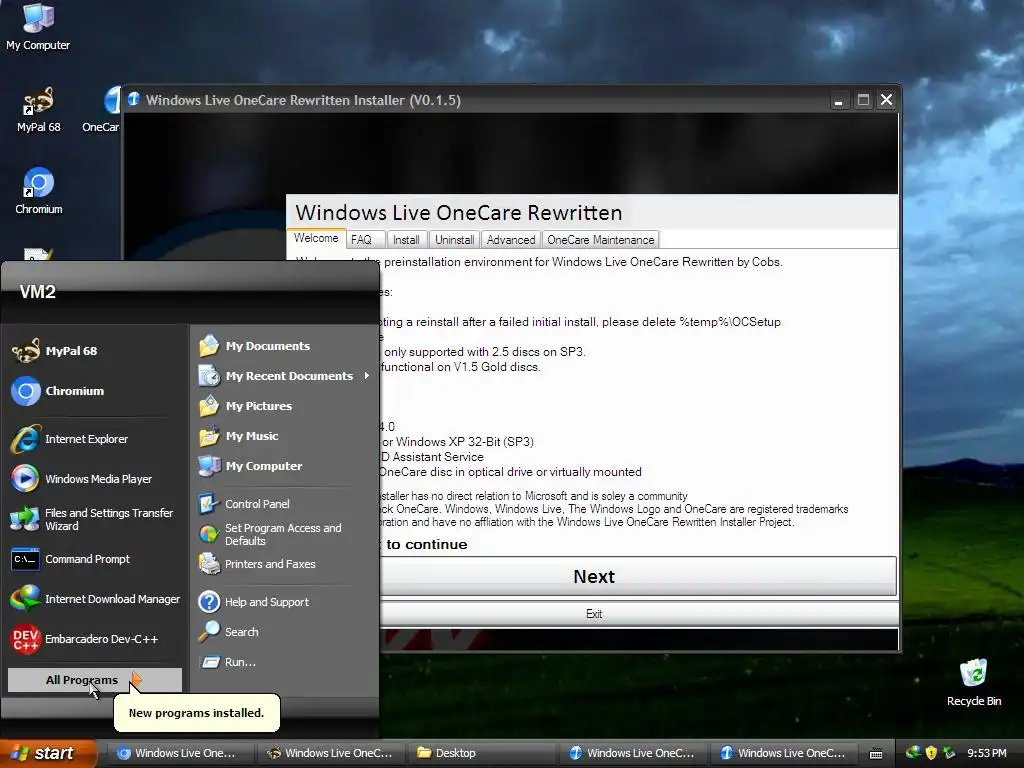Open MyPal 68 desktop shortcut

click(x=39, y=109)
